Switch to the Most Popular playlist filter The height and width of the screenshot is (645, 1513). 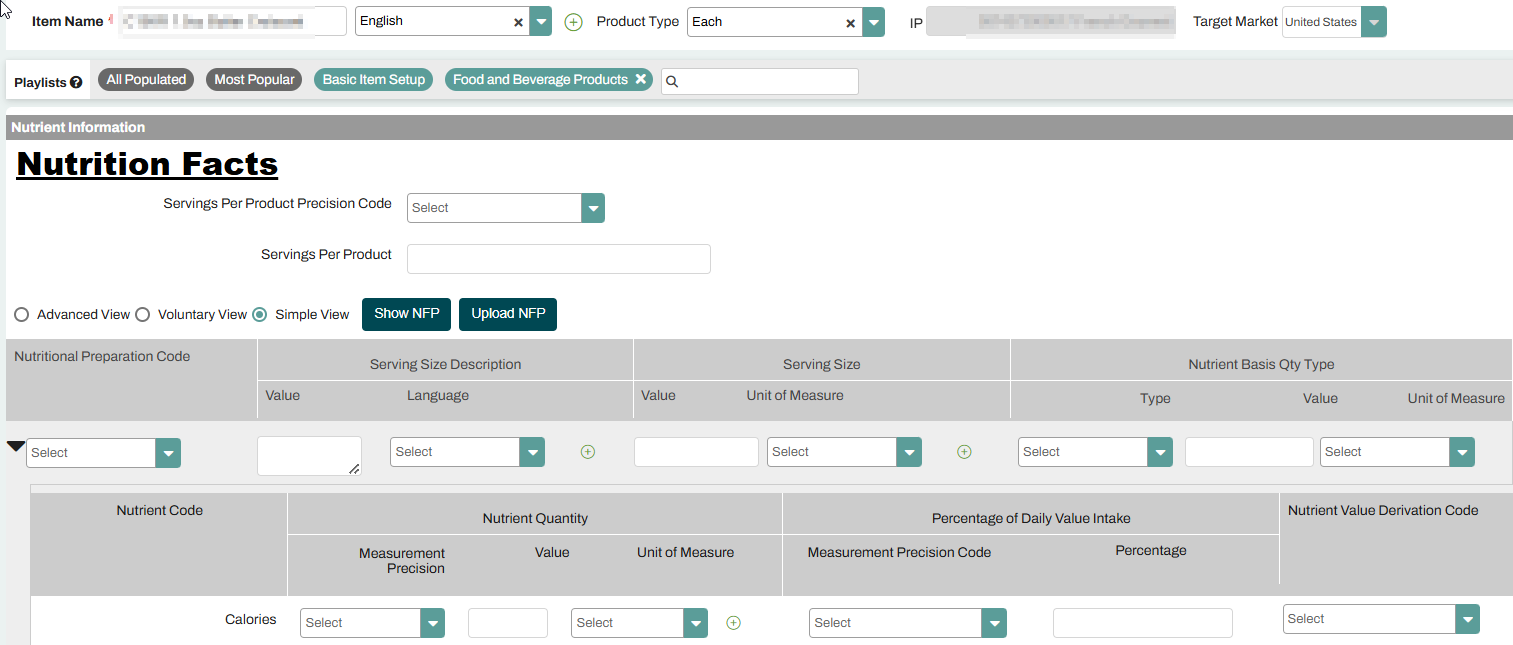(253, 78)
